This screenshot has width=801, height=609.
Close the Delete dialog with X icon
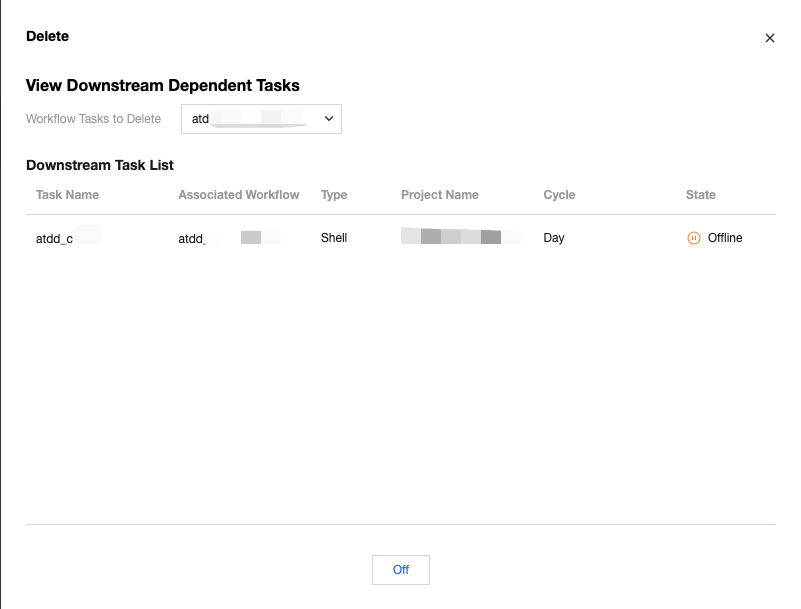pos(770,38)
